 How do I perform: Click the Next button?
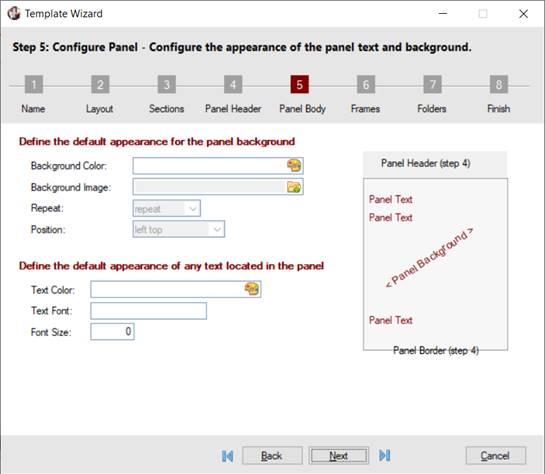tap(339, 456)
